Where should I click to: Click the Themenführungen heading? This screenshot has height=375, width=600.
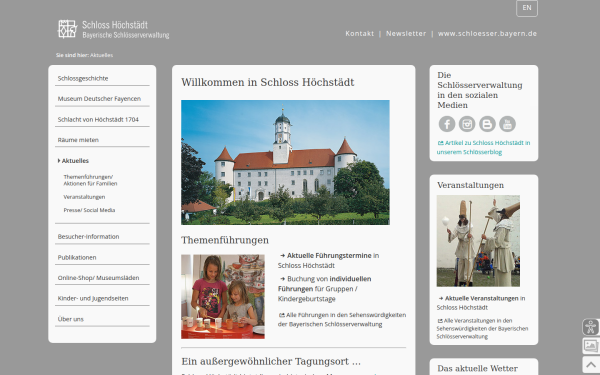tap(225, 240)
